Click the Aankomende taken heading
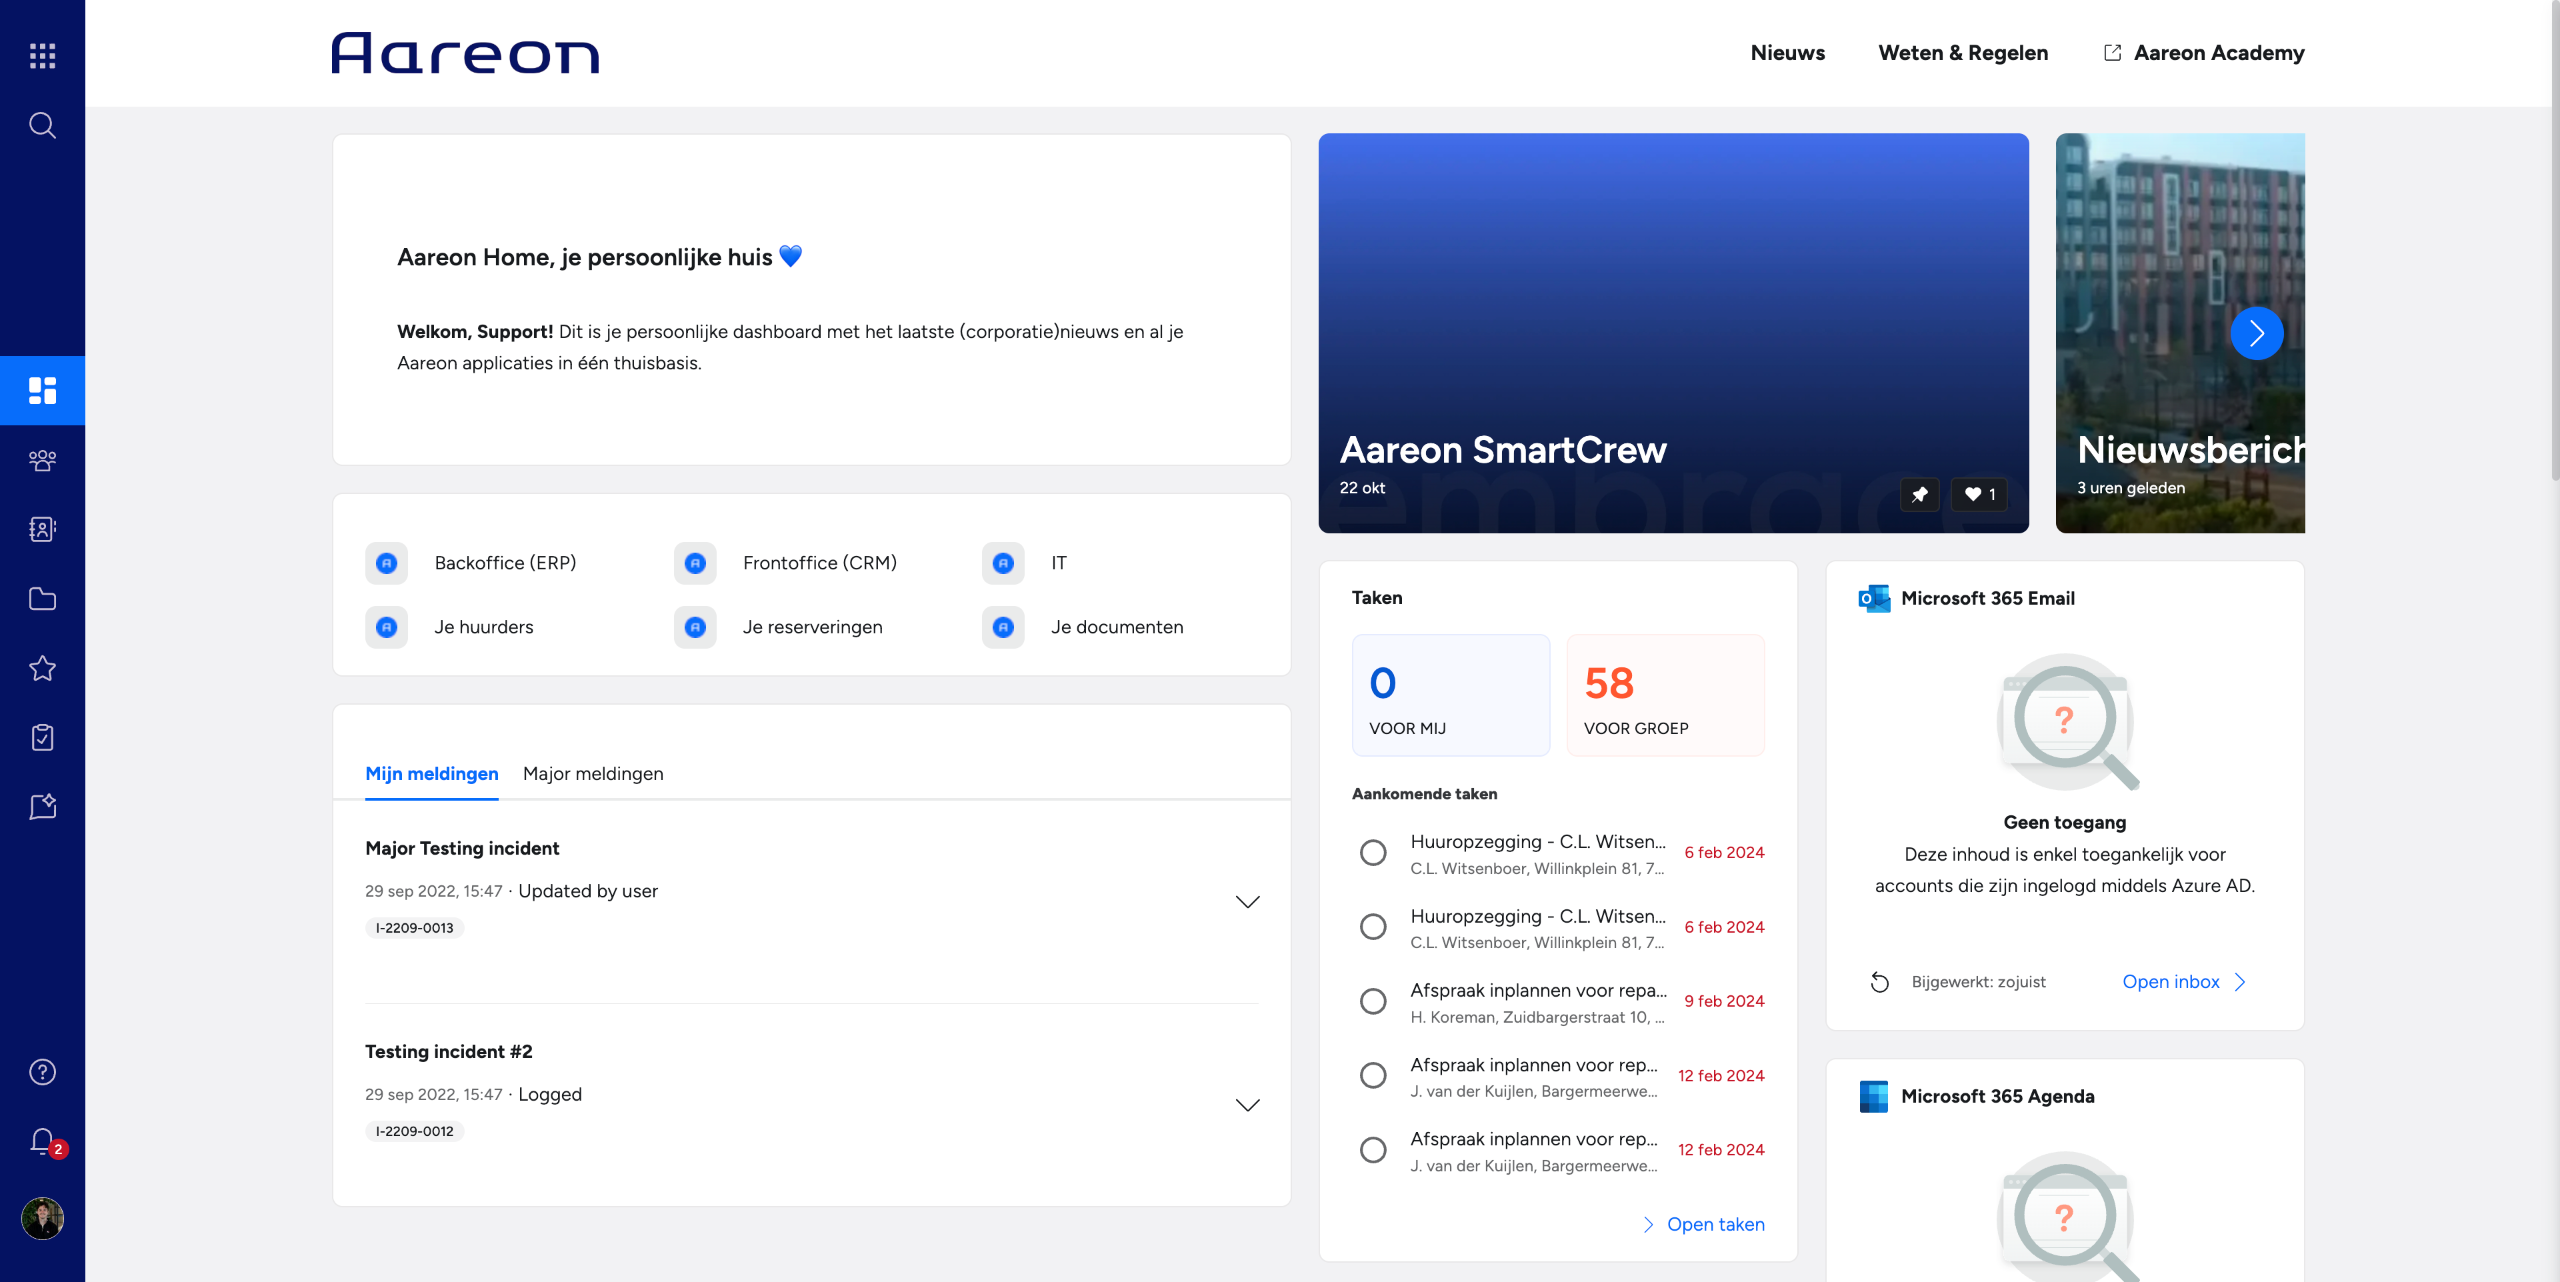The height and width of the screenshot is (1282, 2560). pos(1424,794)
